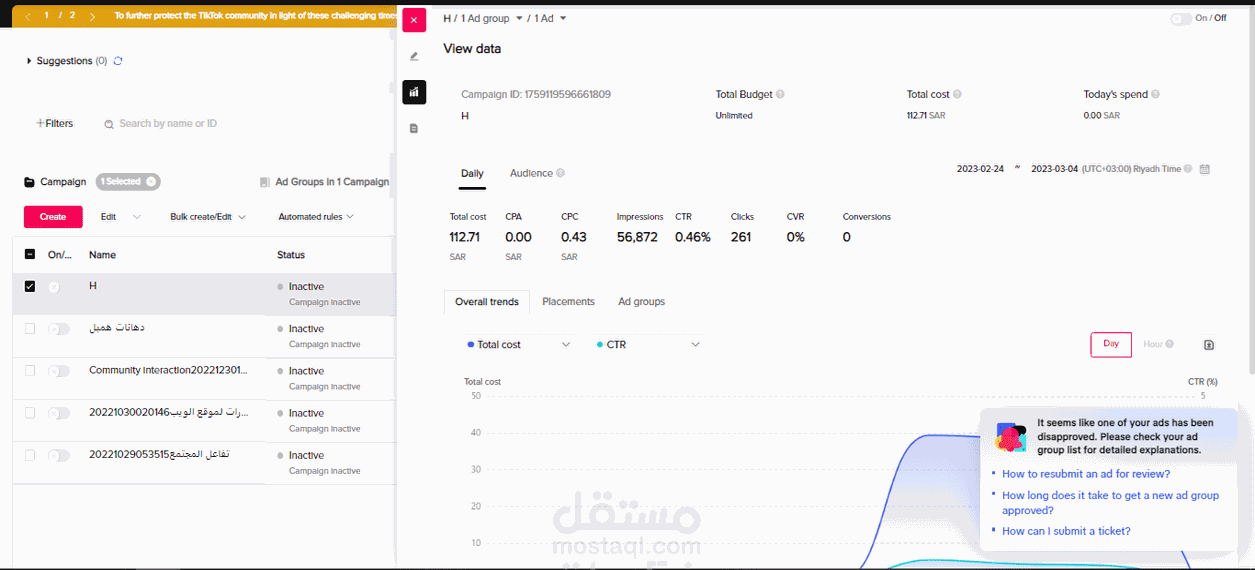Open the Total cost metric dropdown
This screenshot has width=1255, height=570.
518,344
